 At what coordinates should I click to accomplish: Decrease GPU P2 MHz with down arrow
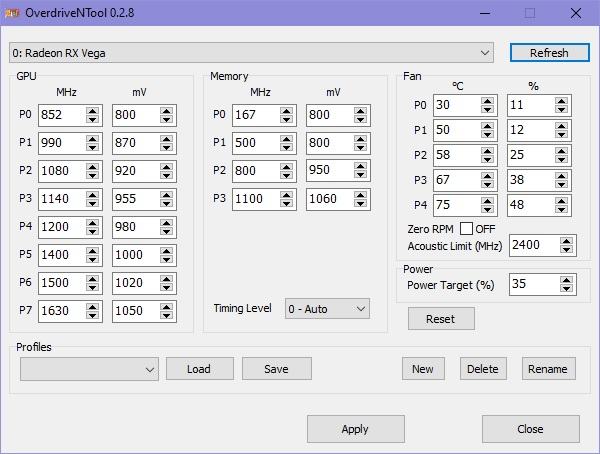[92, 175]
